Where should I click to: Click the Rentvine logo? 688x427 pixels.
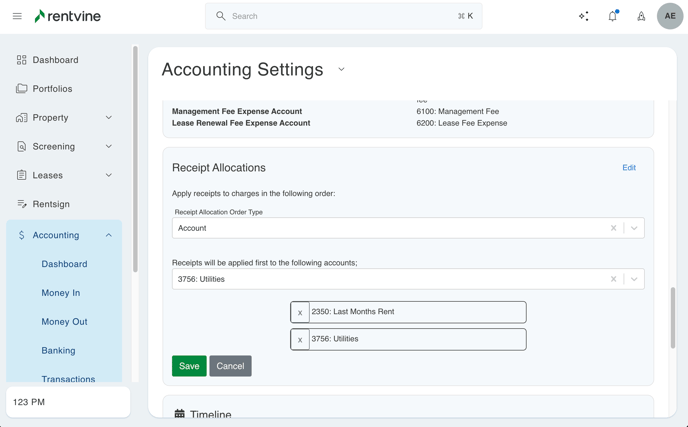pos(68,16)
